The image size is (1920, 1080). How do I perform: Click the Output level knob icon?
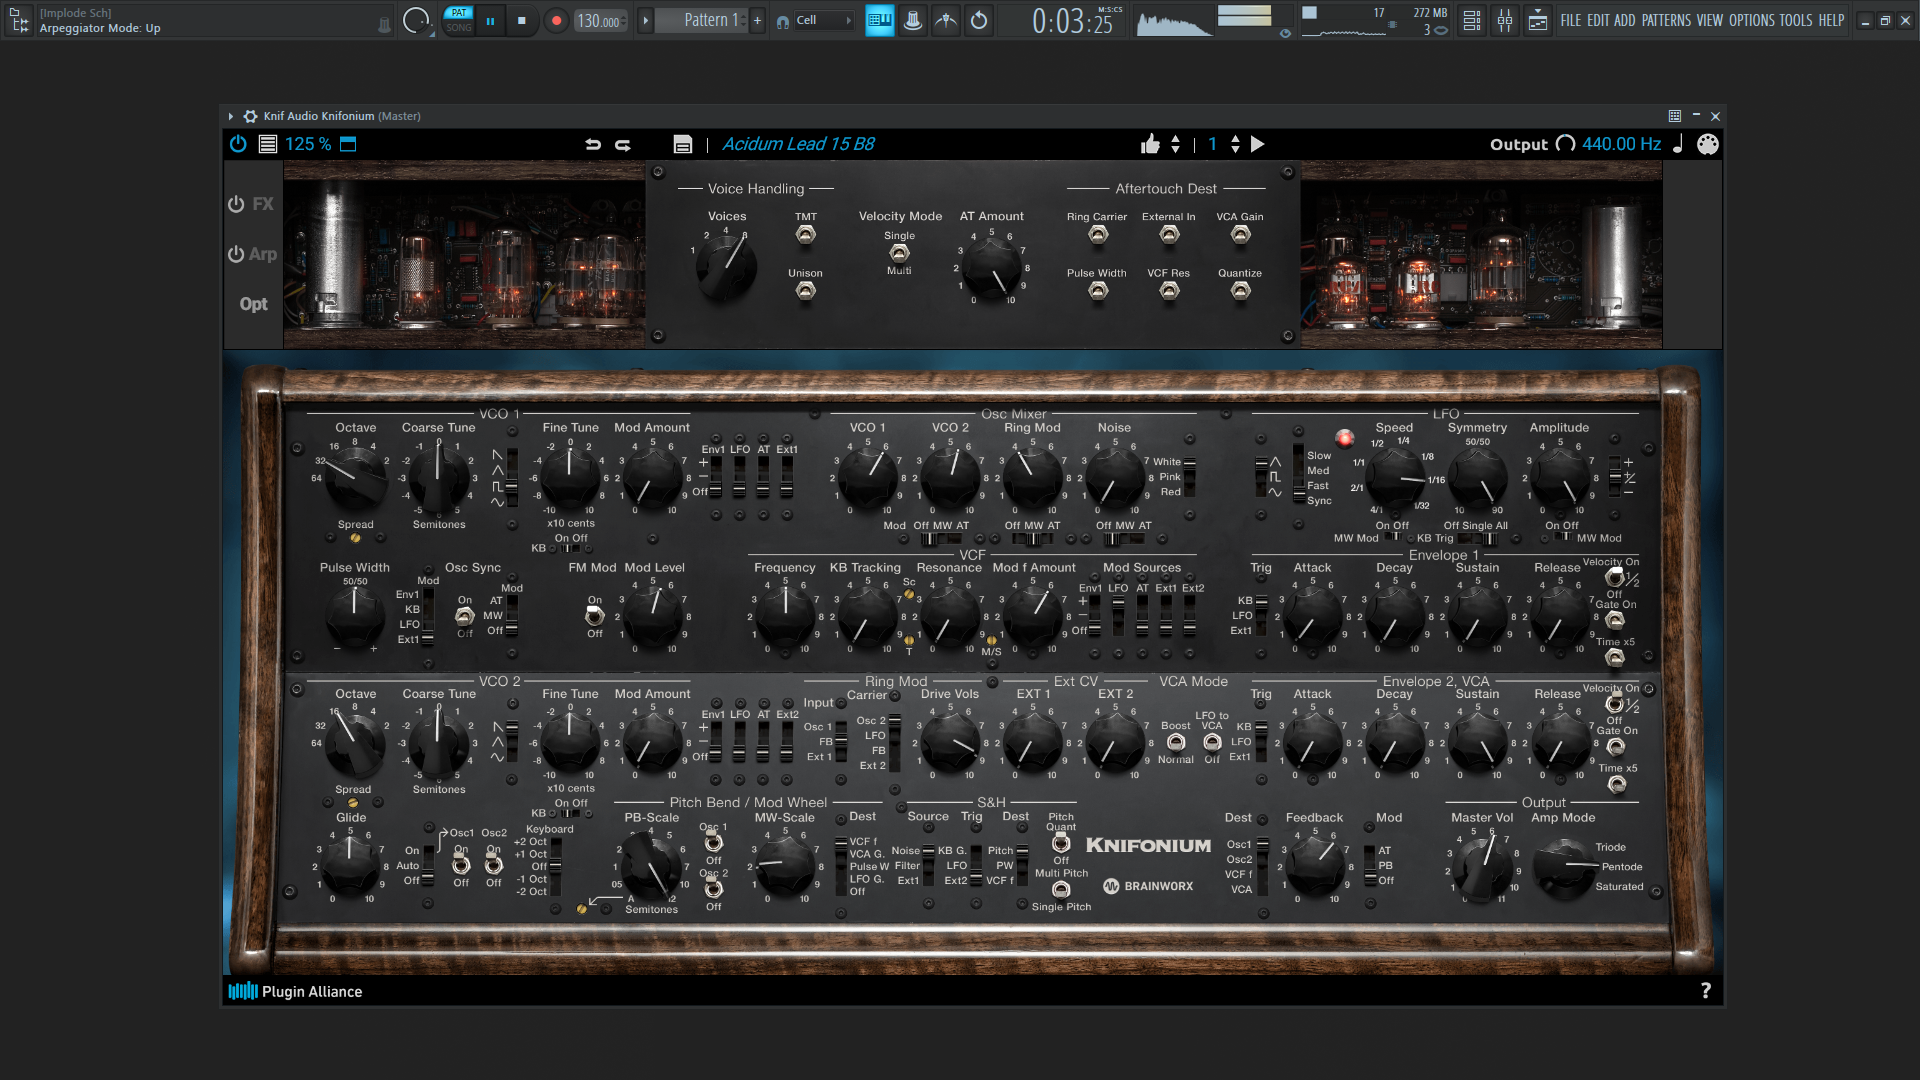[1565, 144]
